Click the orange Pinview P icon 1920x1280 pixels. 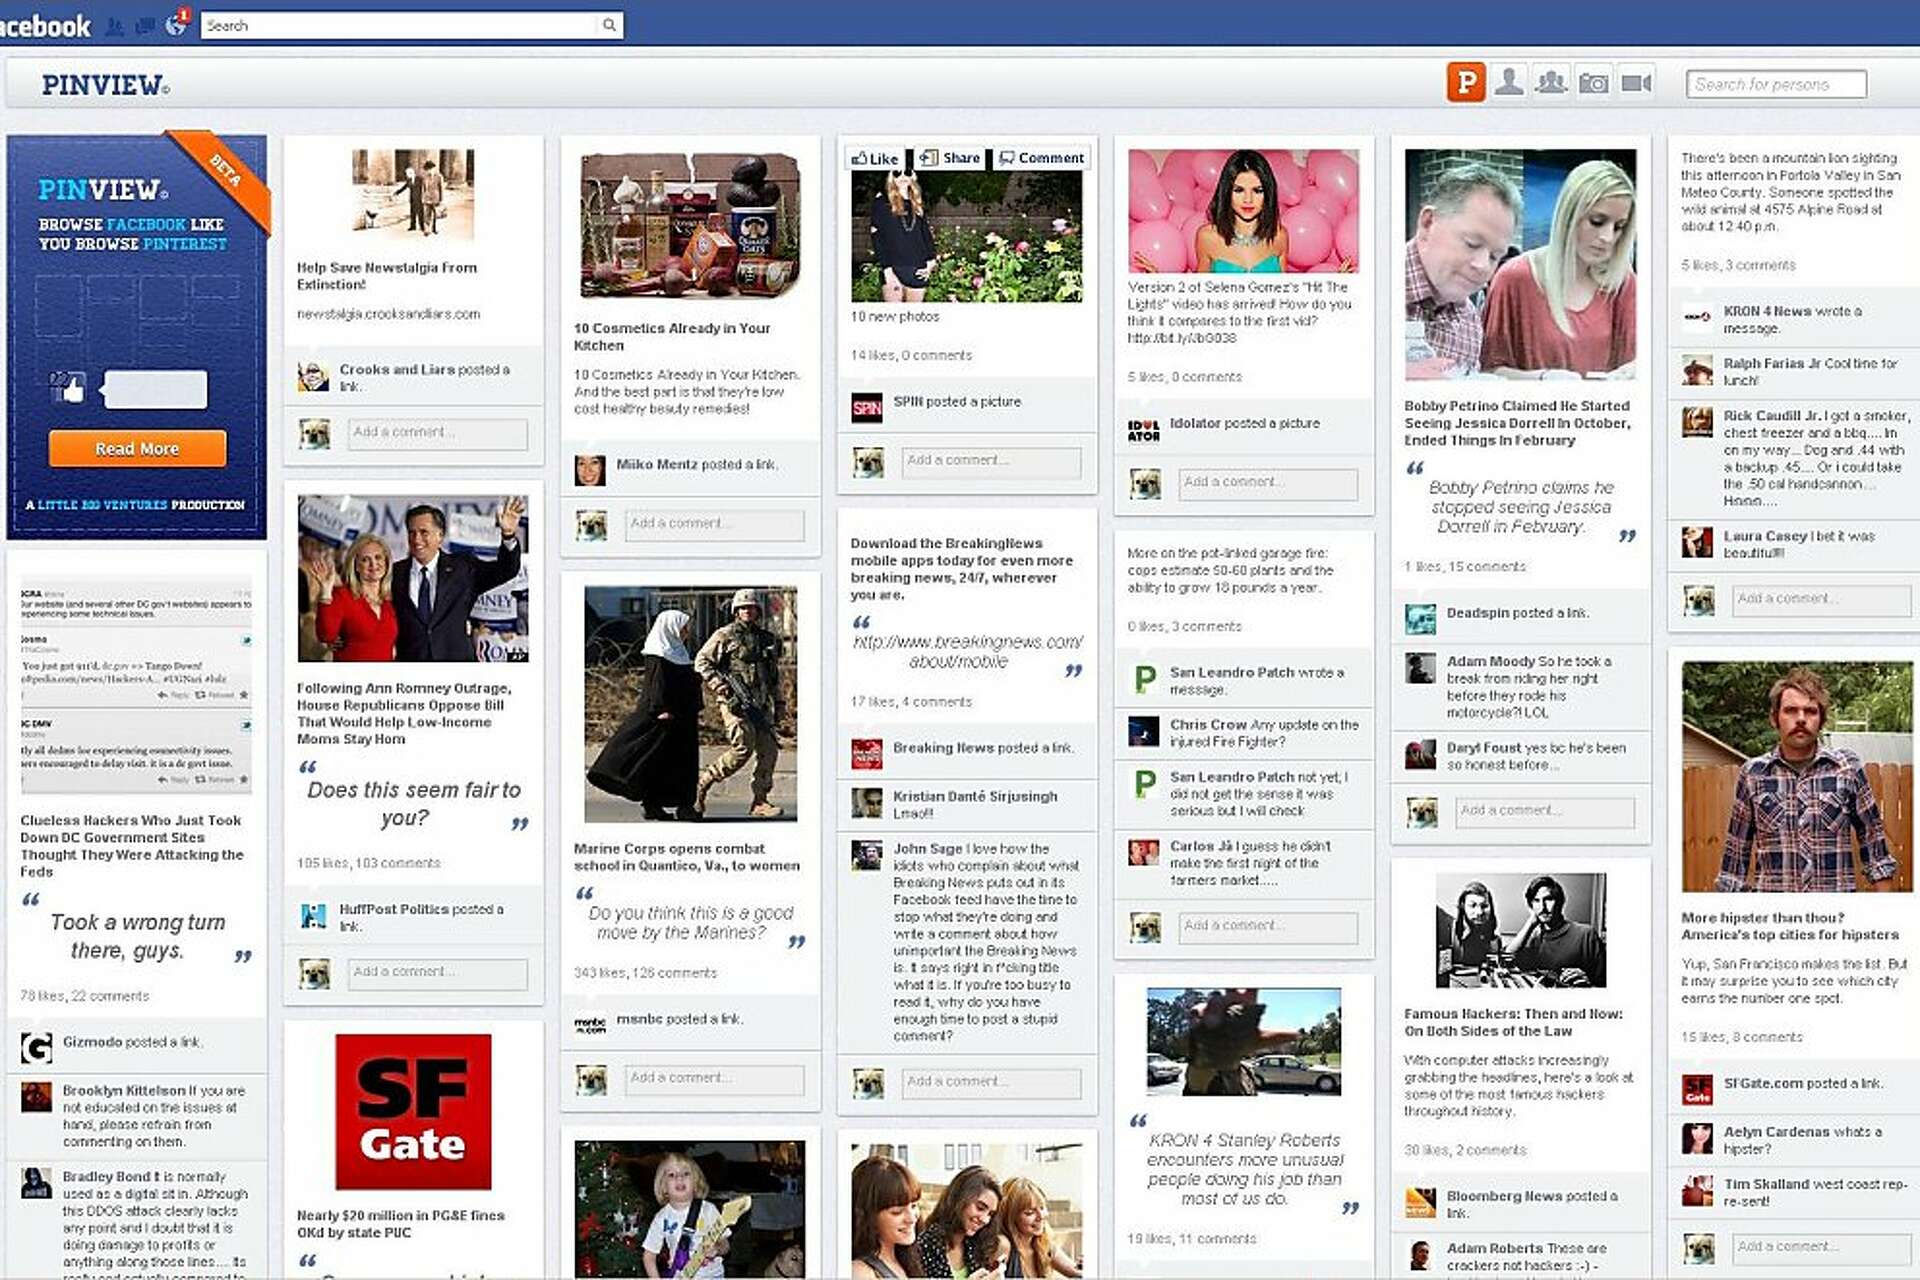pyautogui.click(x=1466, y=83)
